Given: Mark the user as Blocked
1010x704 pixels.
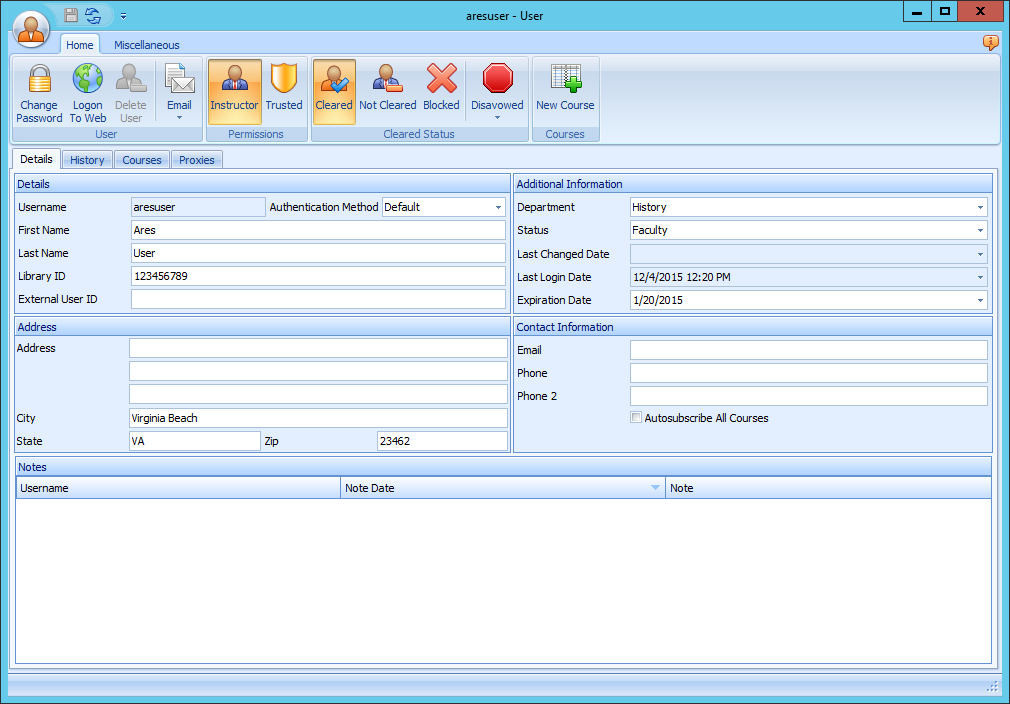Looking at the screenshot, I should [x=441, y=92].
